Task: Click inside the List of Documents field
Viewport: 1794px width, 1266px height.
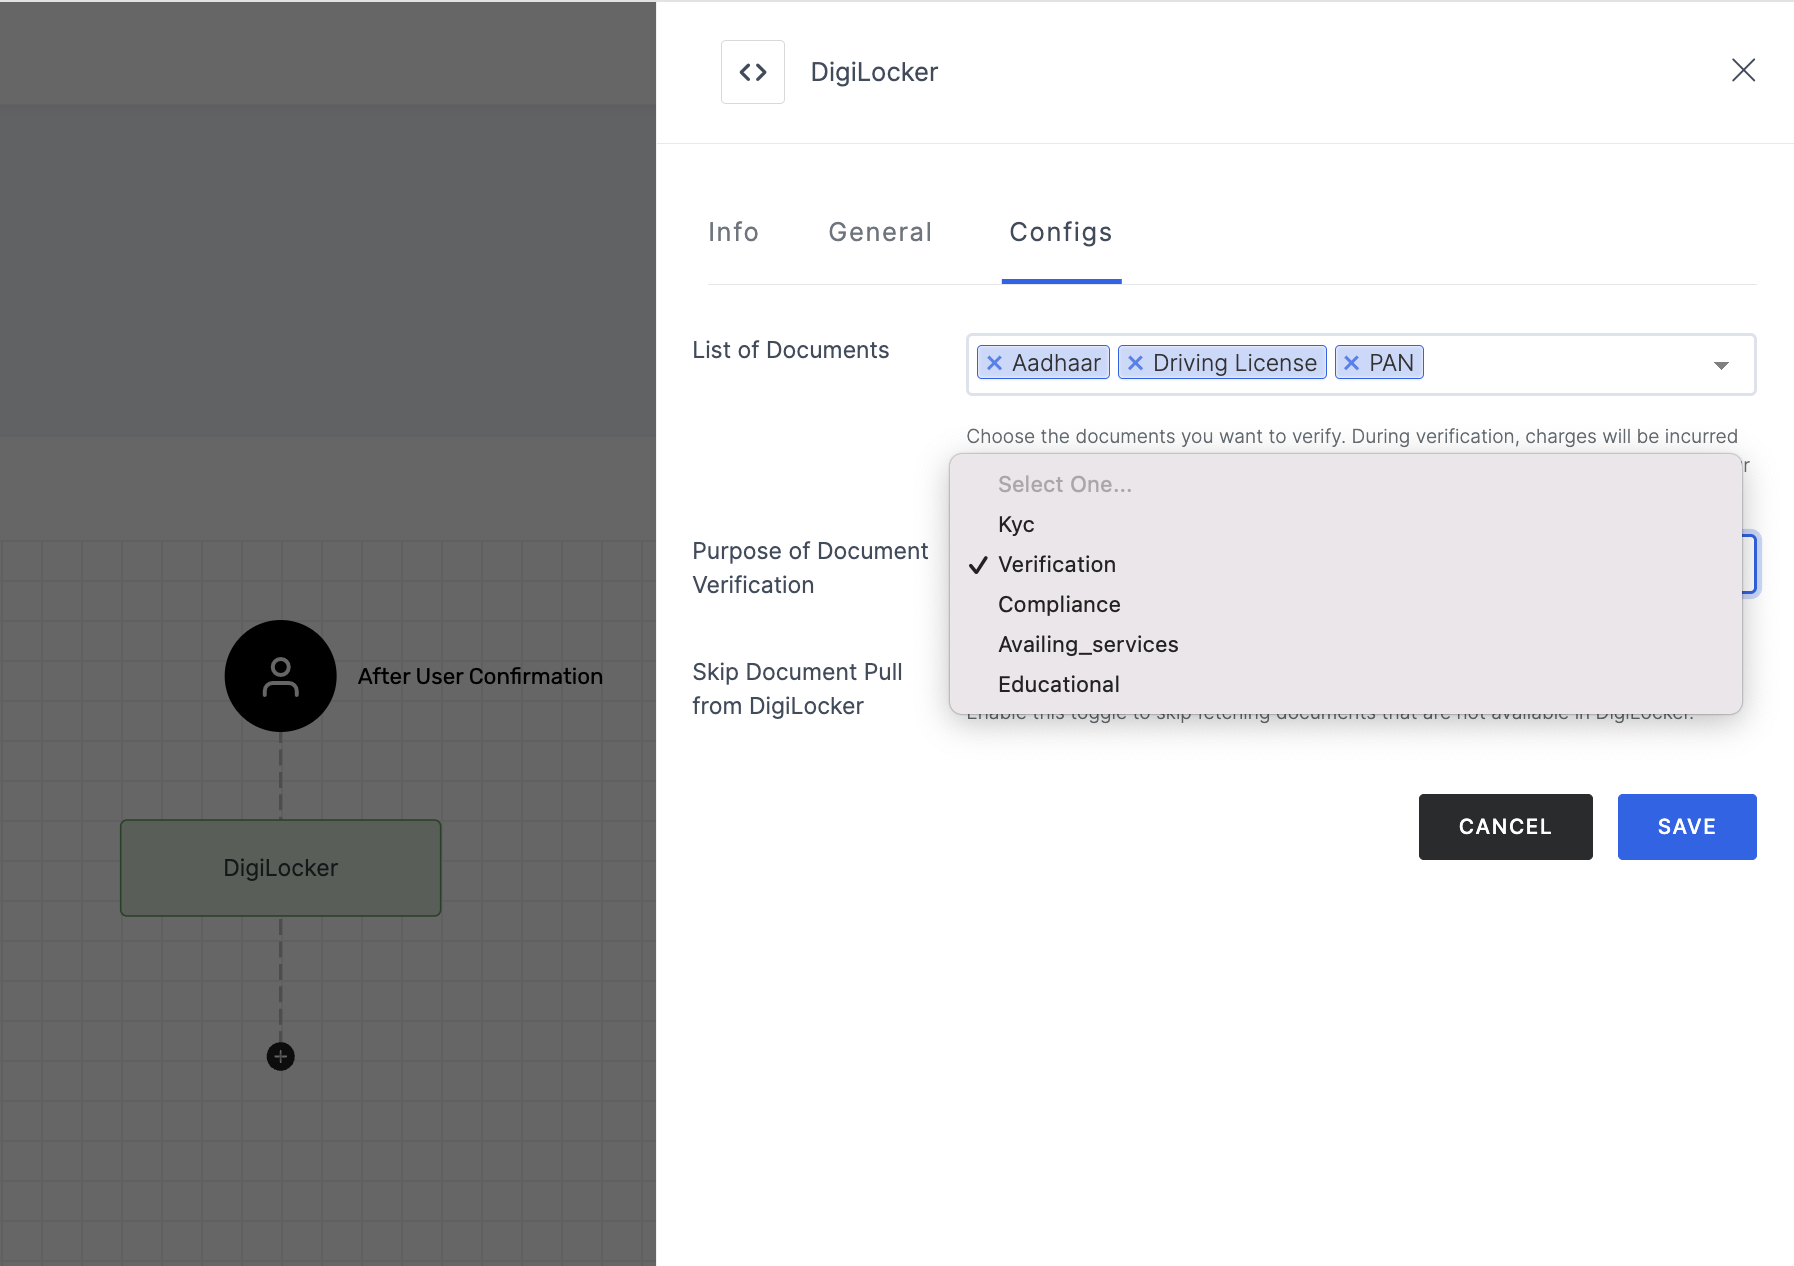Action: tap(1361, 364)
